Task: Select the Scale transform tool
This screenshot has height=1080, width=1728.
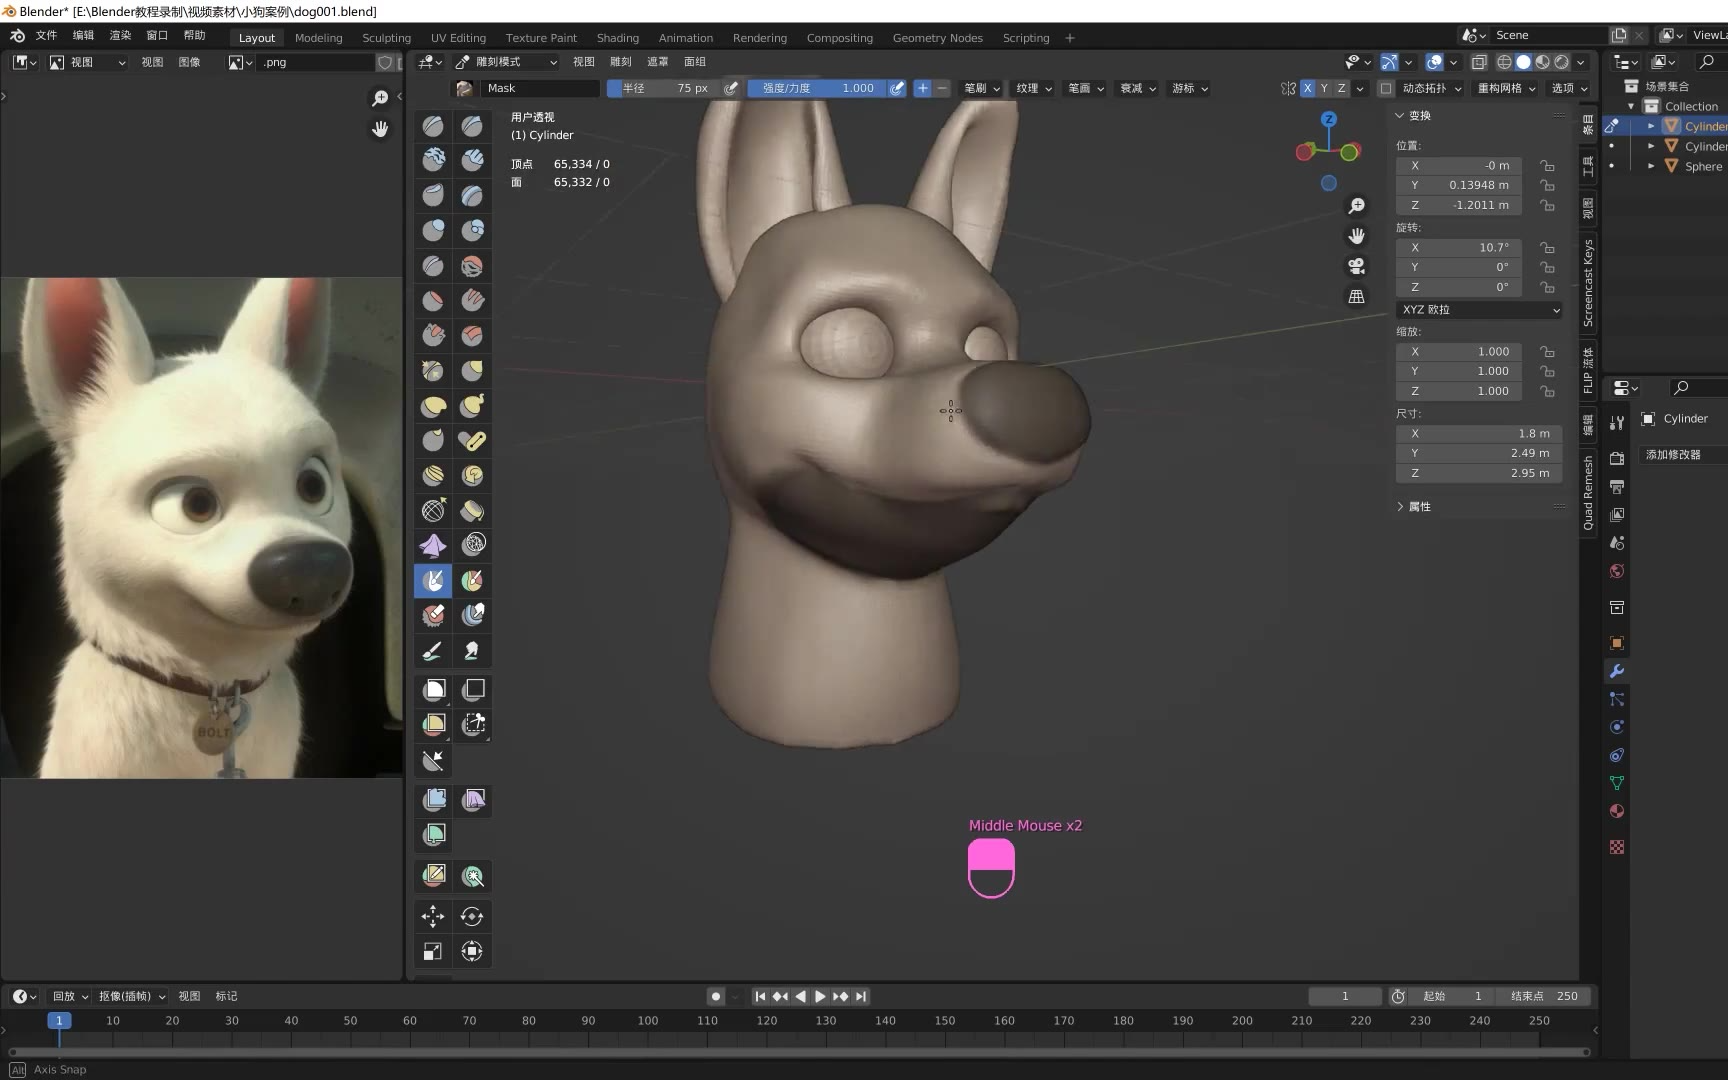Action: click(433, 951)
